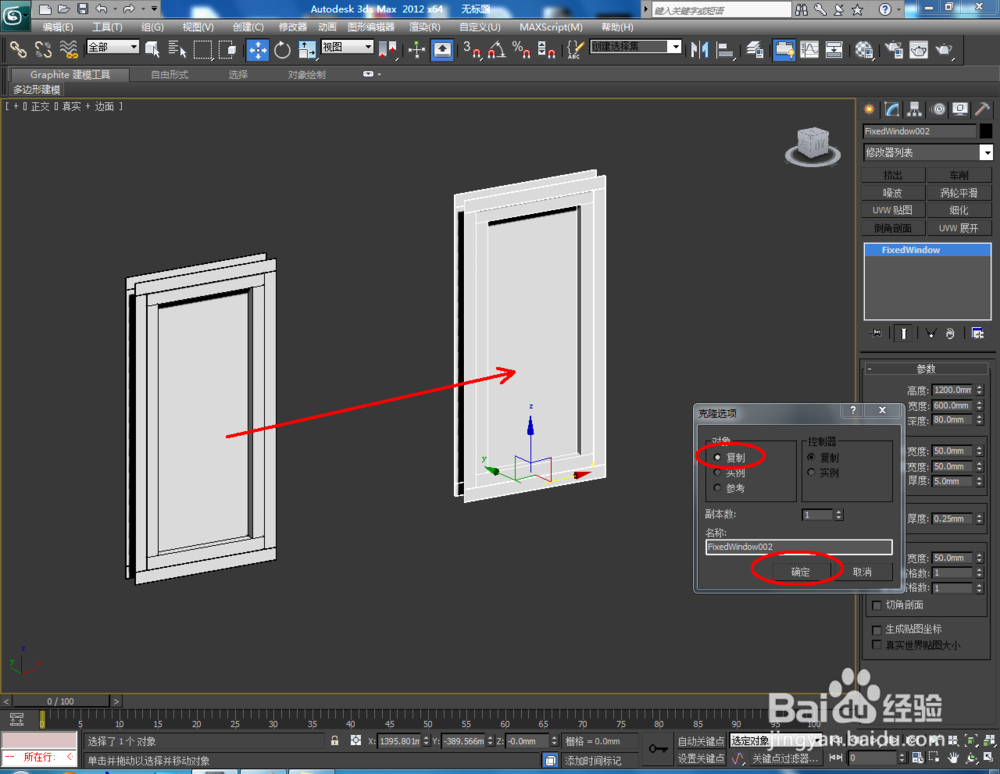Open the 视图 reference coordinate dropdown
Image resolution: width=1000 pixels, height=774 pixels.
pos(347,47)
